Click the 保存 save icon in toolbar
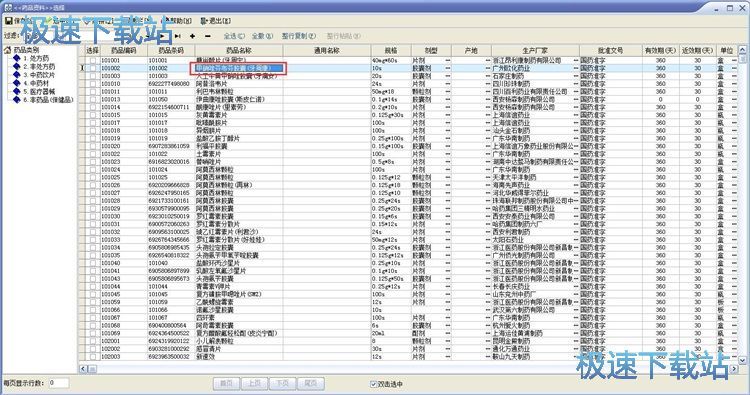The height and width of the screenshot is (395, 750). [x=9, y=21]
